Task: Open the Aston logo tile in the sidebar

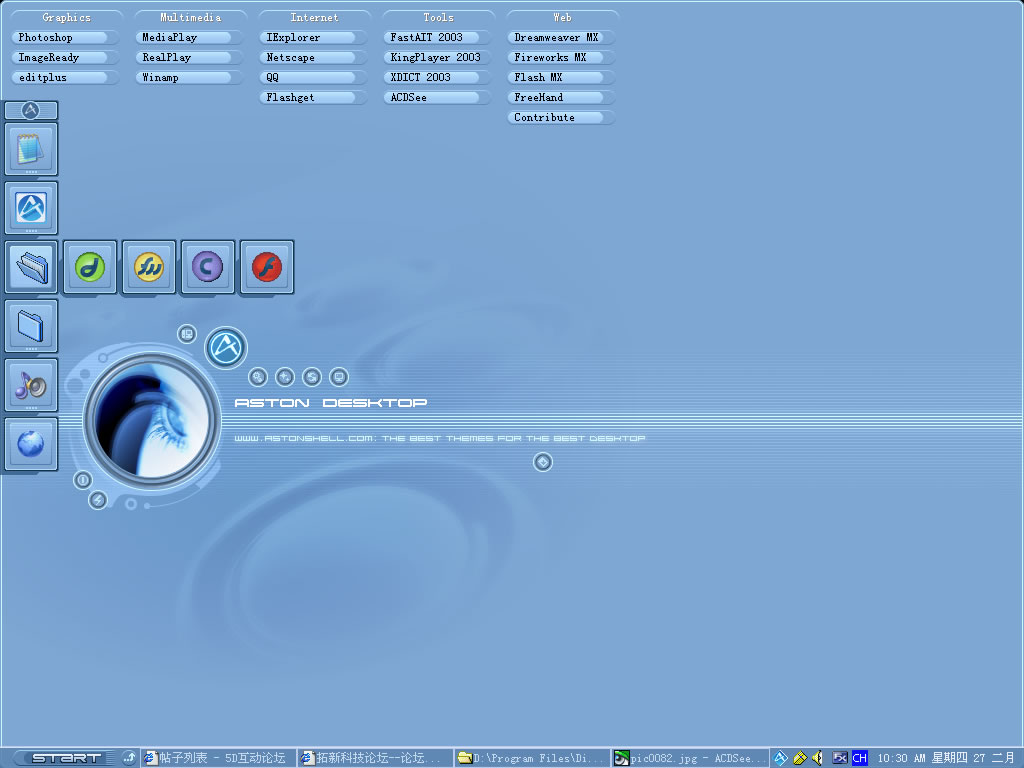Action: point(31,208)
